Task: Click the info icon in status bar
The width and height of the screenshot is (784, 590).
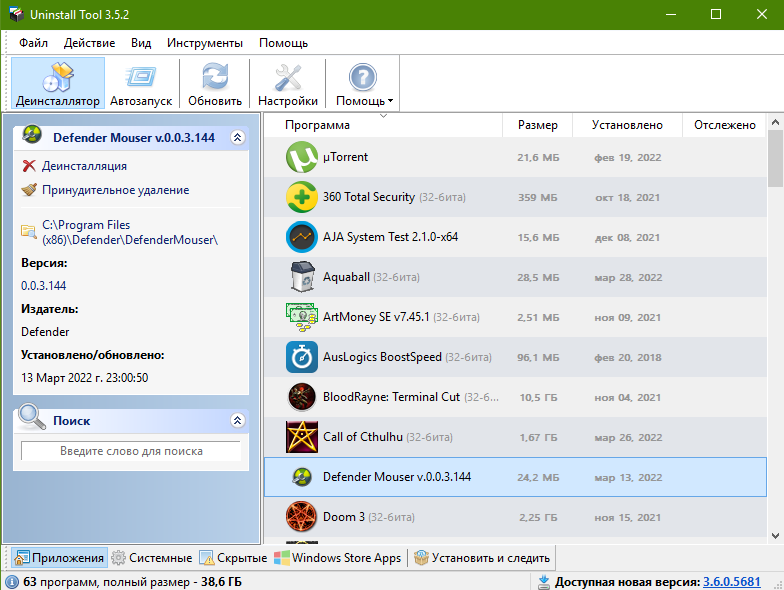Action: pyautogui.click(x=12, y=582)
